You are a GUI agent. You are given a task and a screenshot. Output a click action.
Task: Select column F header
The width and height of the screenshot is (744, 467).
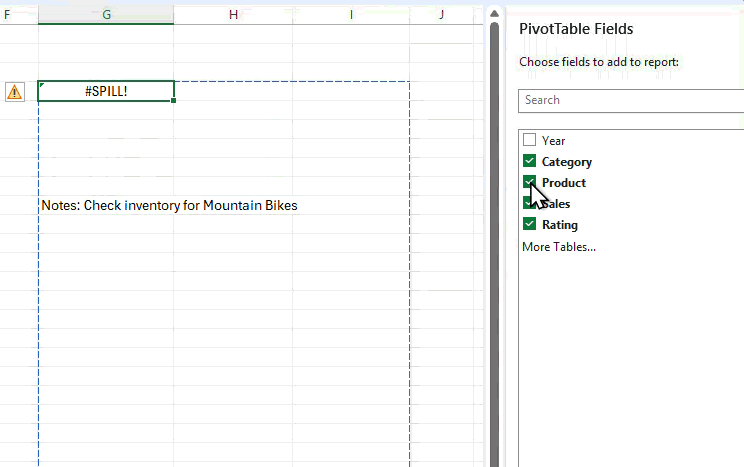click(x=19, y=15)
